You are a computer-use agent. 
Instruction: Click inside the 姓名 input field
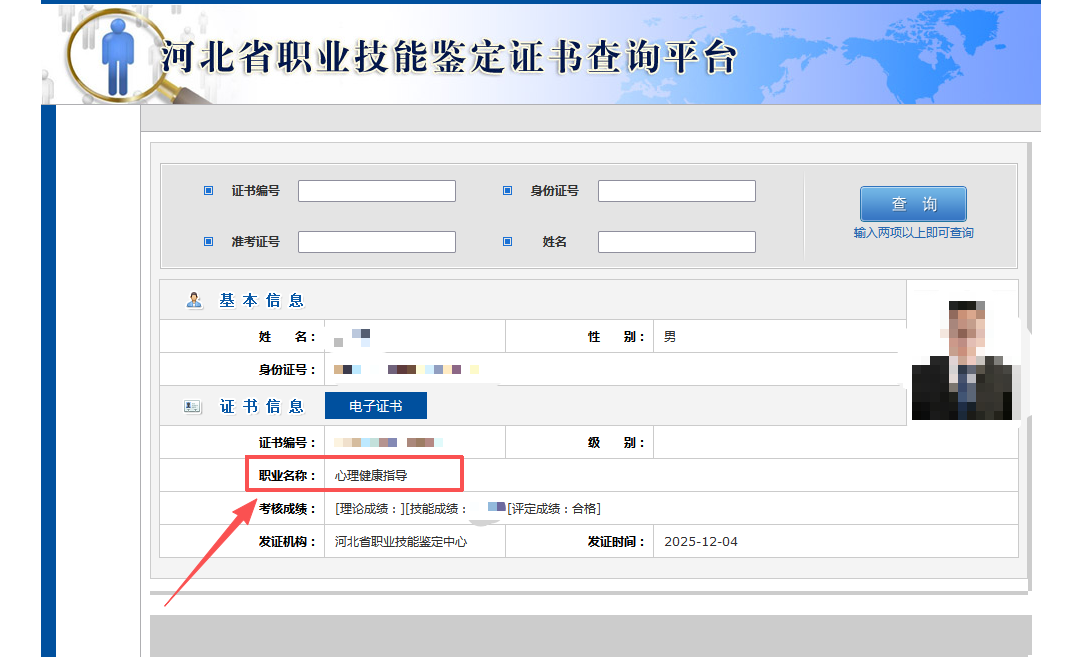coord(676,241)
